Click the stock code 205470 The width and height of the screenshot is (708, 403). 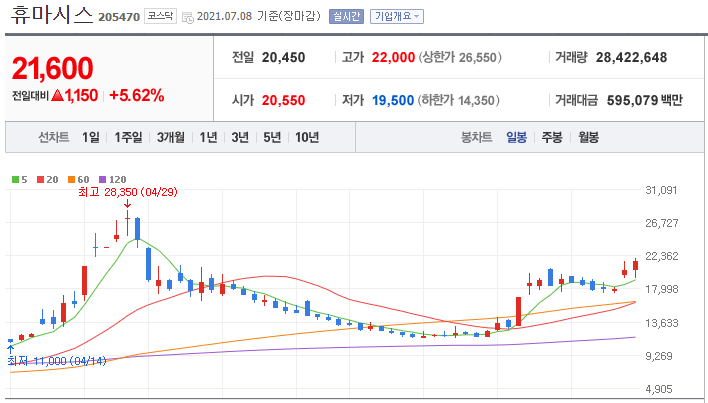(119, 18)
